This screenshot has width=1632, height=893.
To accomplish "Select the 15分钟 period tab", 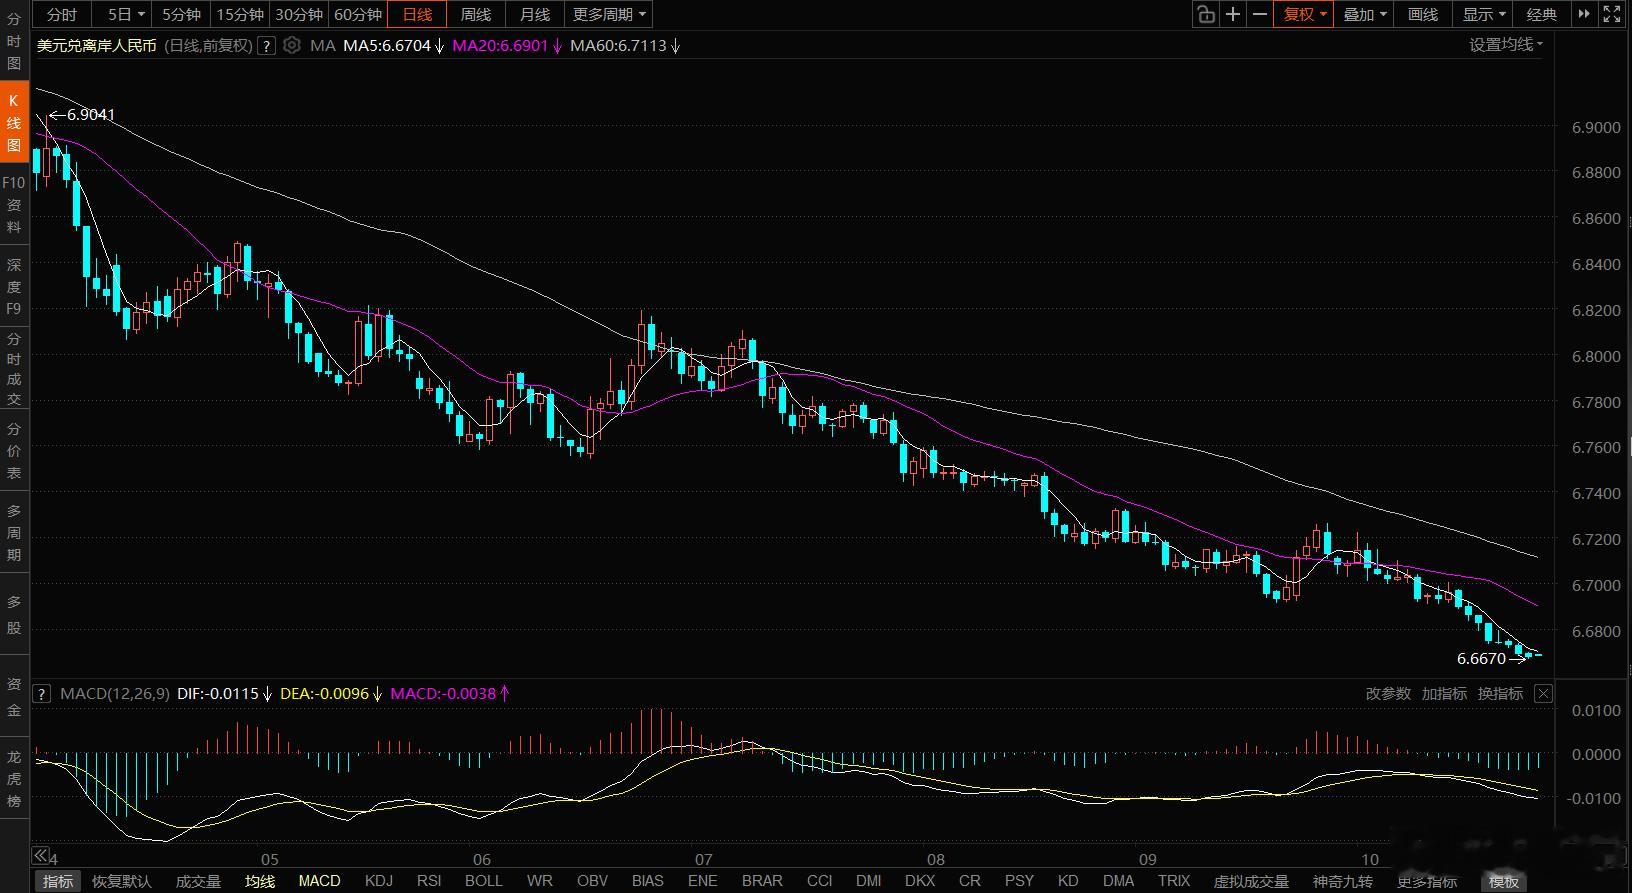I will click(x=240, y=14).
